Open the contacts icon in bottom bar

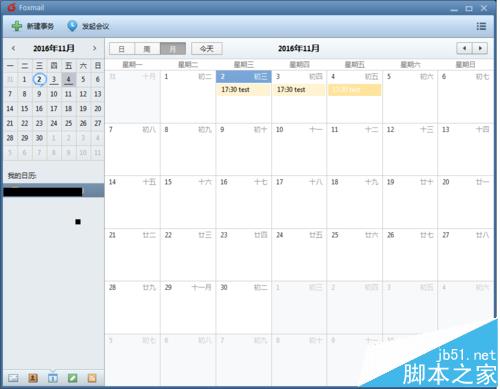(x=33, y=378)
